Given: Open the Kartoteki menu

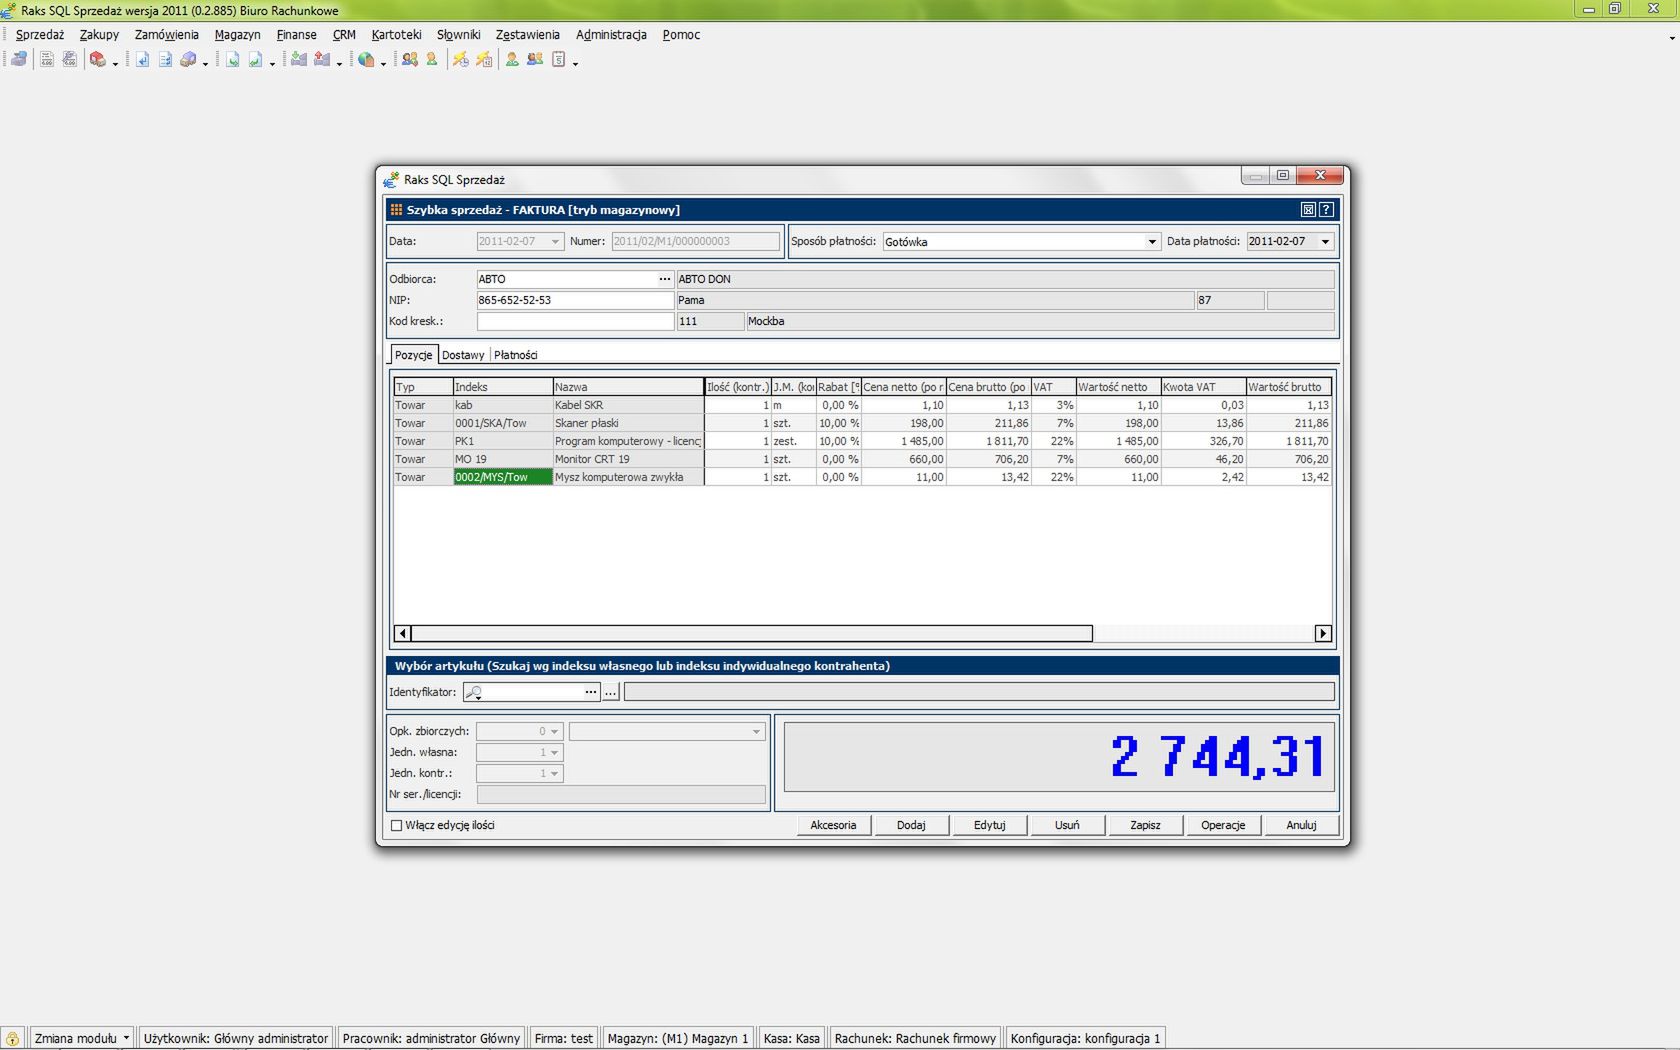Looking at the screenshot, I should point(396,35).
